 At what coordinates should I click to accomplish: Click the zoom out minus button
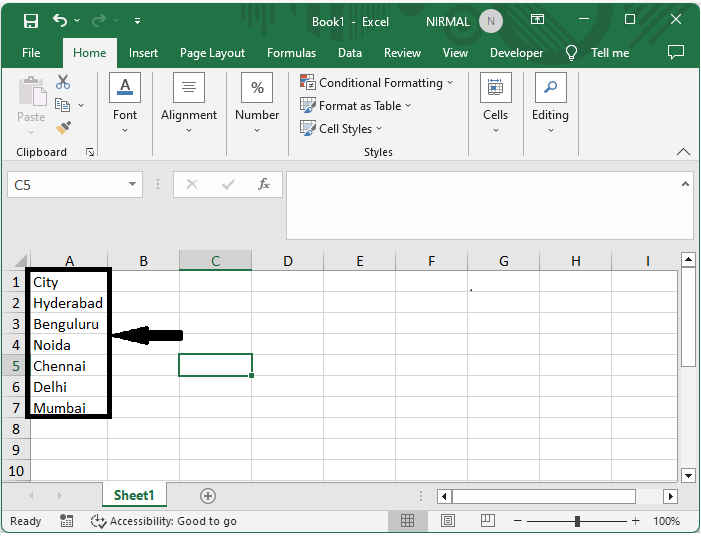point(518,521)
